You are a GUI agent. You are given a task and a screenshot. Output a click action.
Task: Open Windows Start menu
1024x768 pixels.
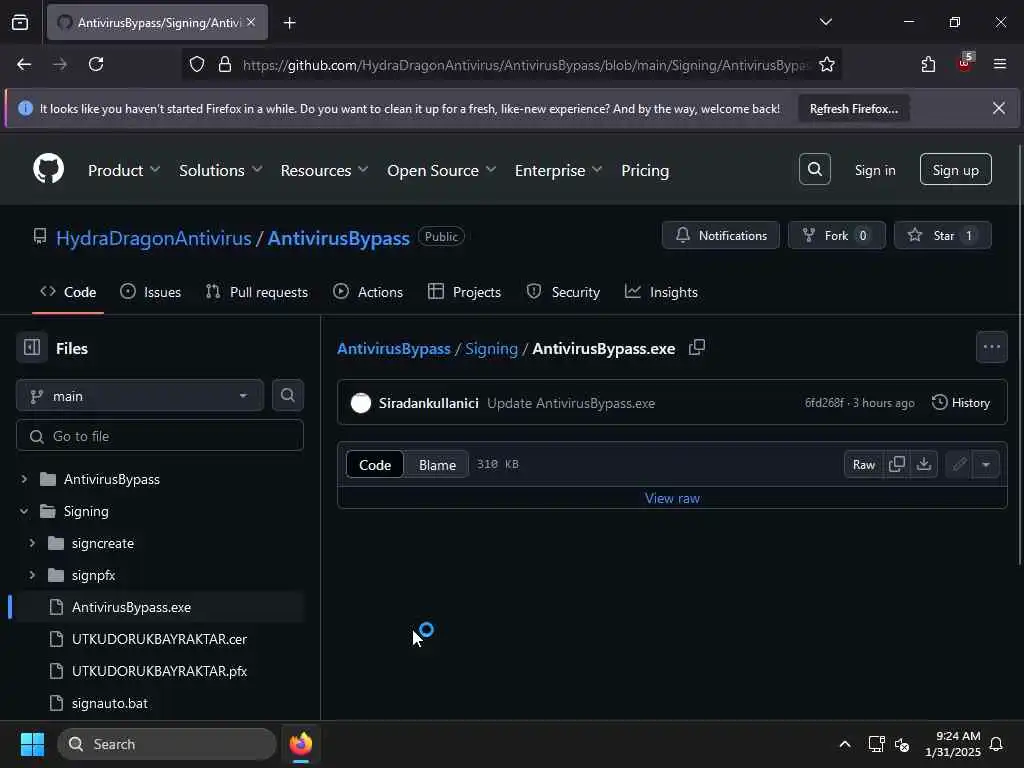click(x=32, y=744)
